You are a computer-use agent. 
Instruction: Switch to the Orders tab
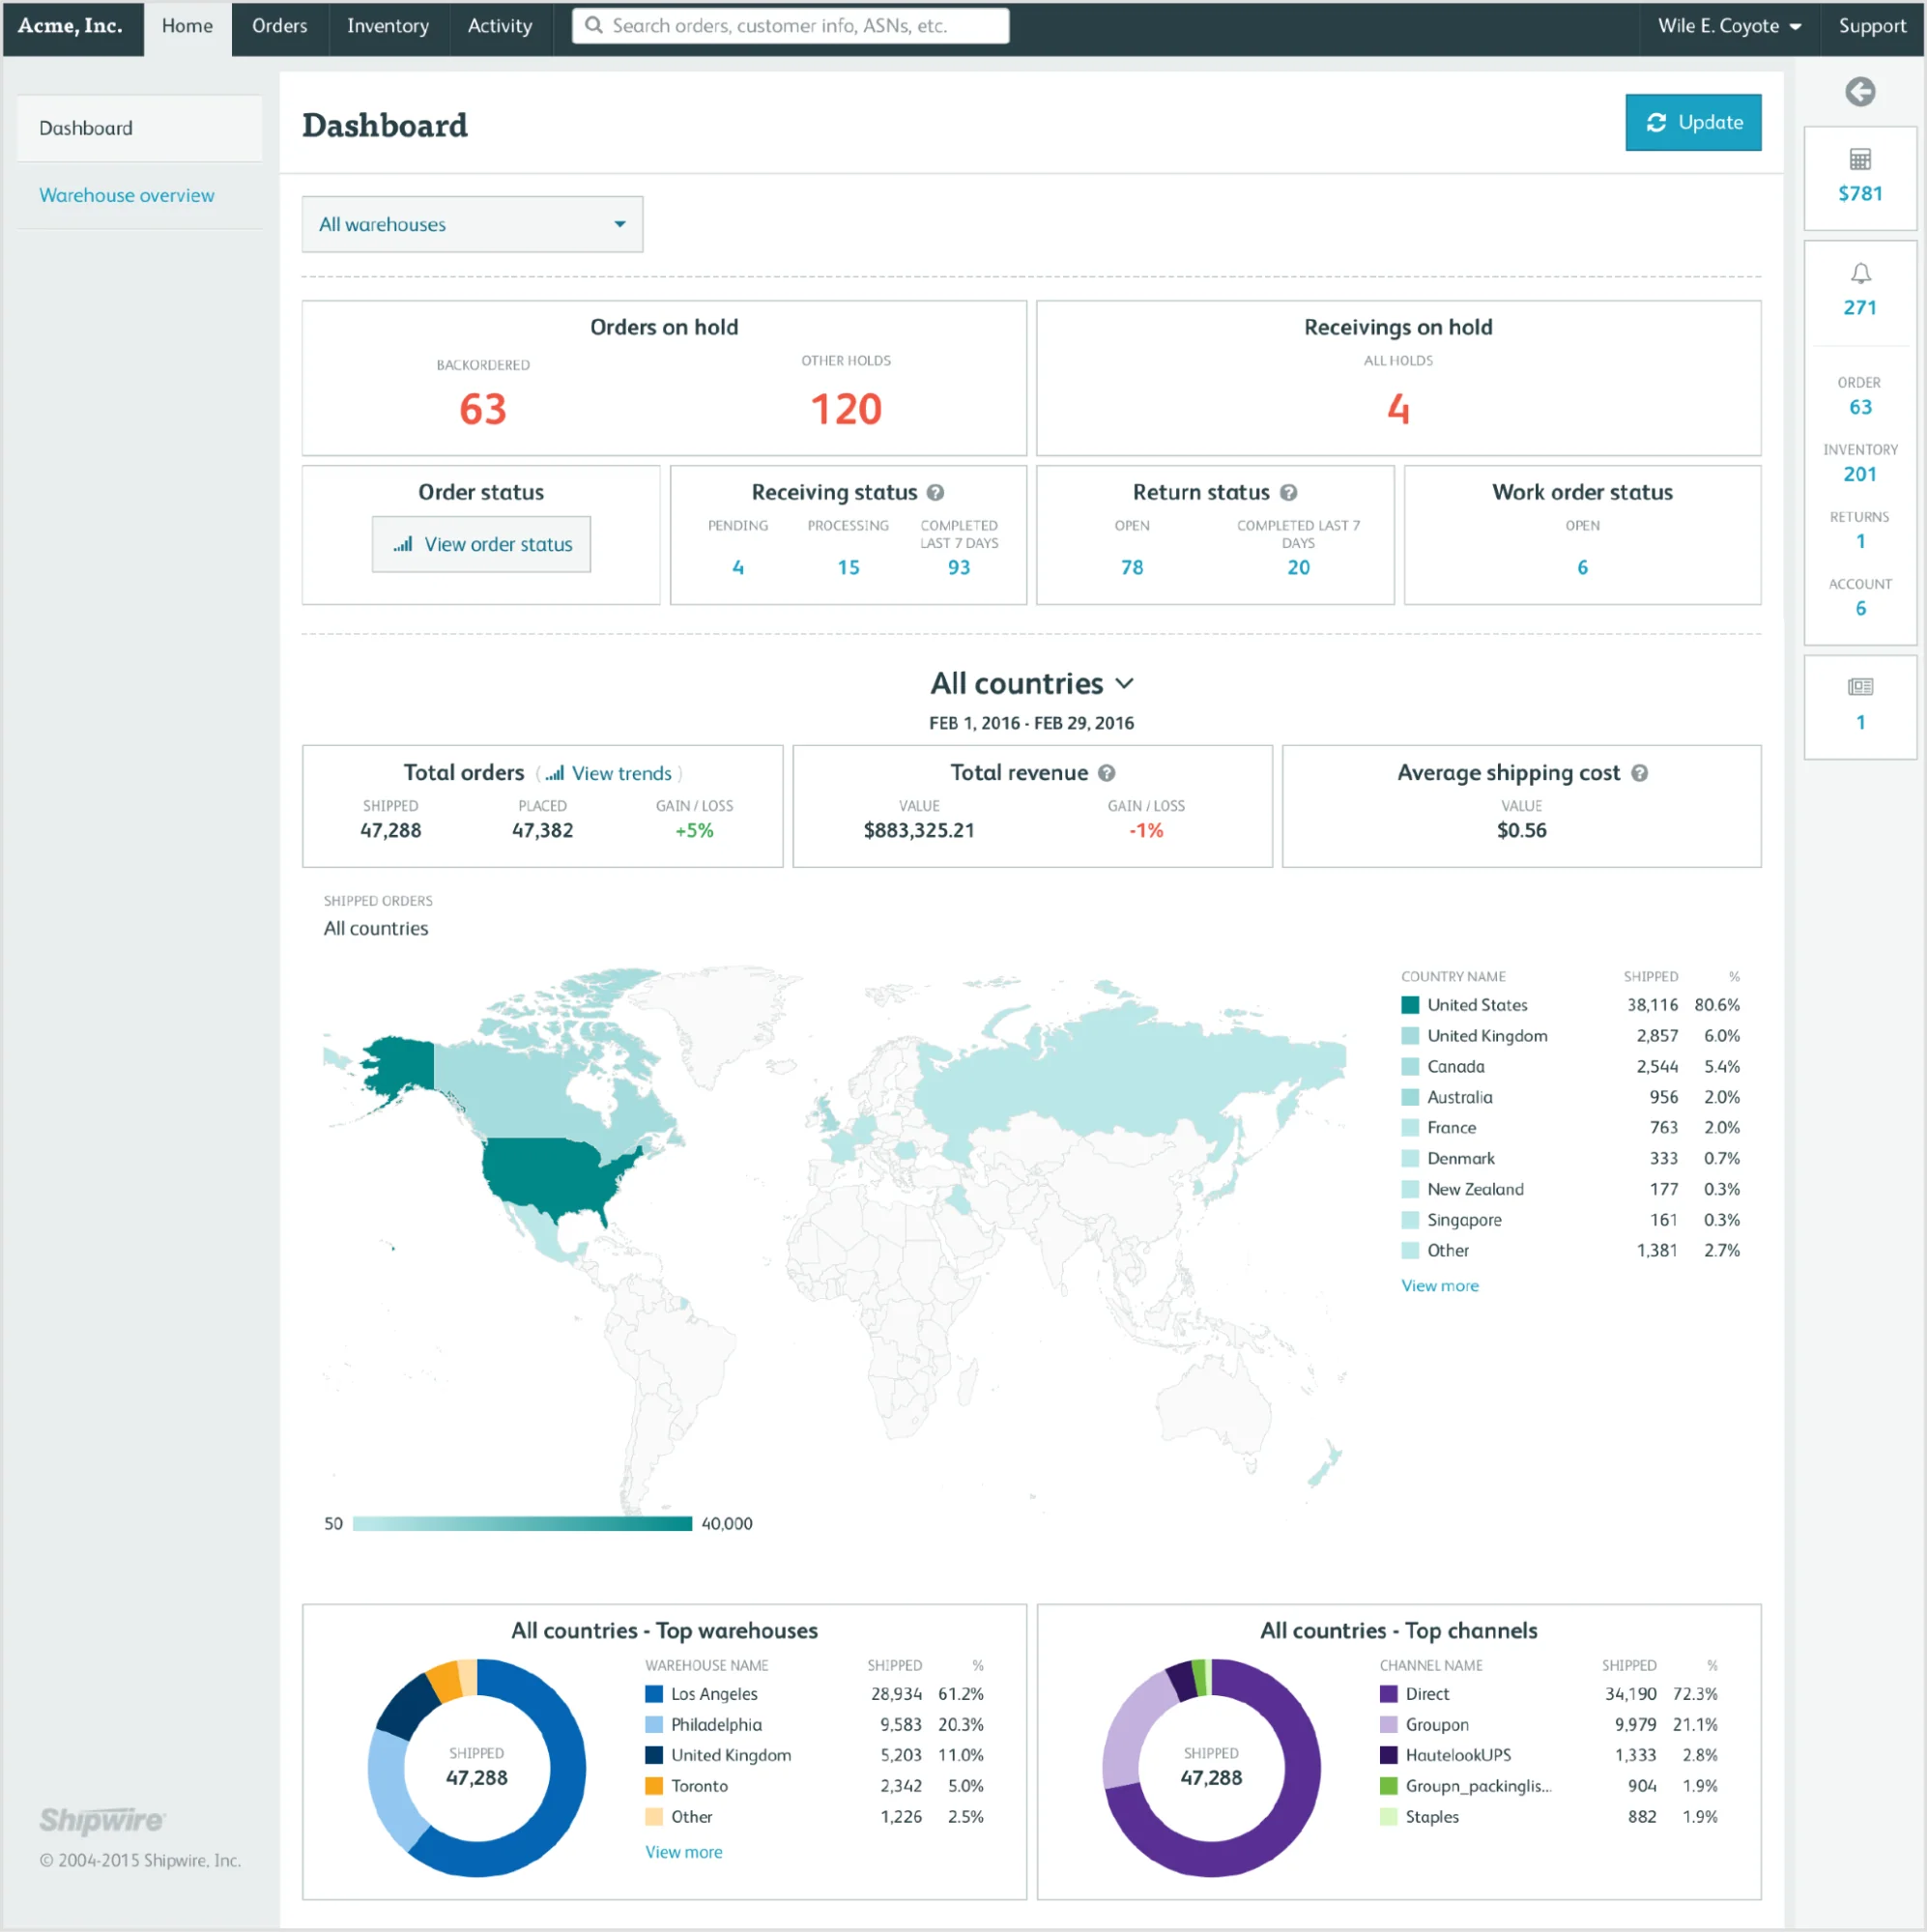coord(279,26)
